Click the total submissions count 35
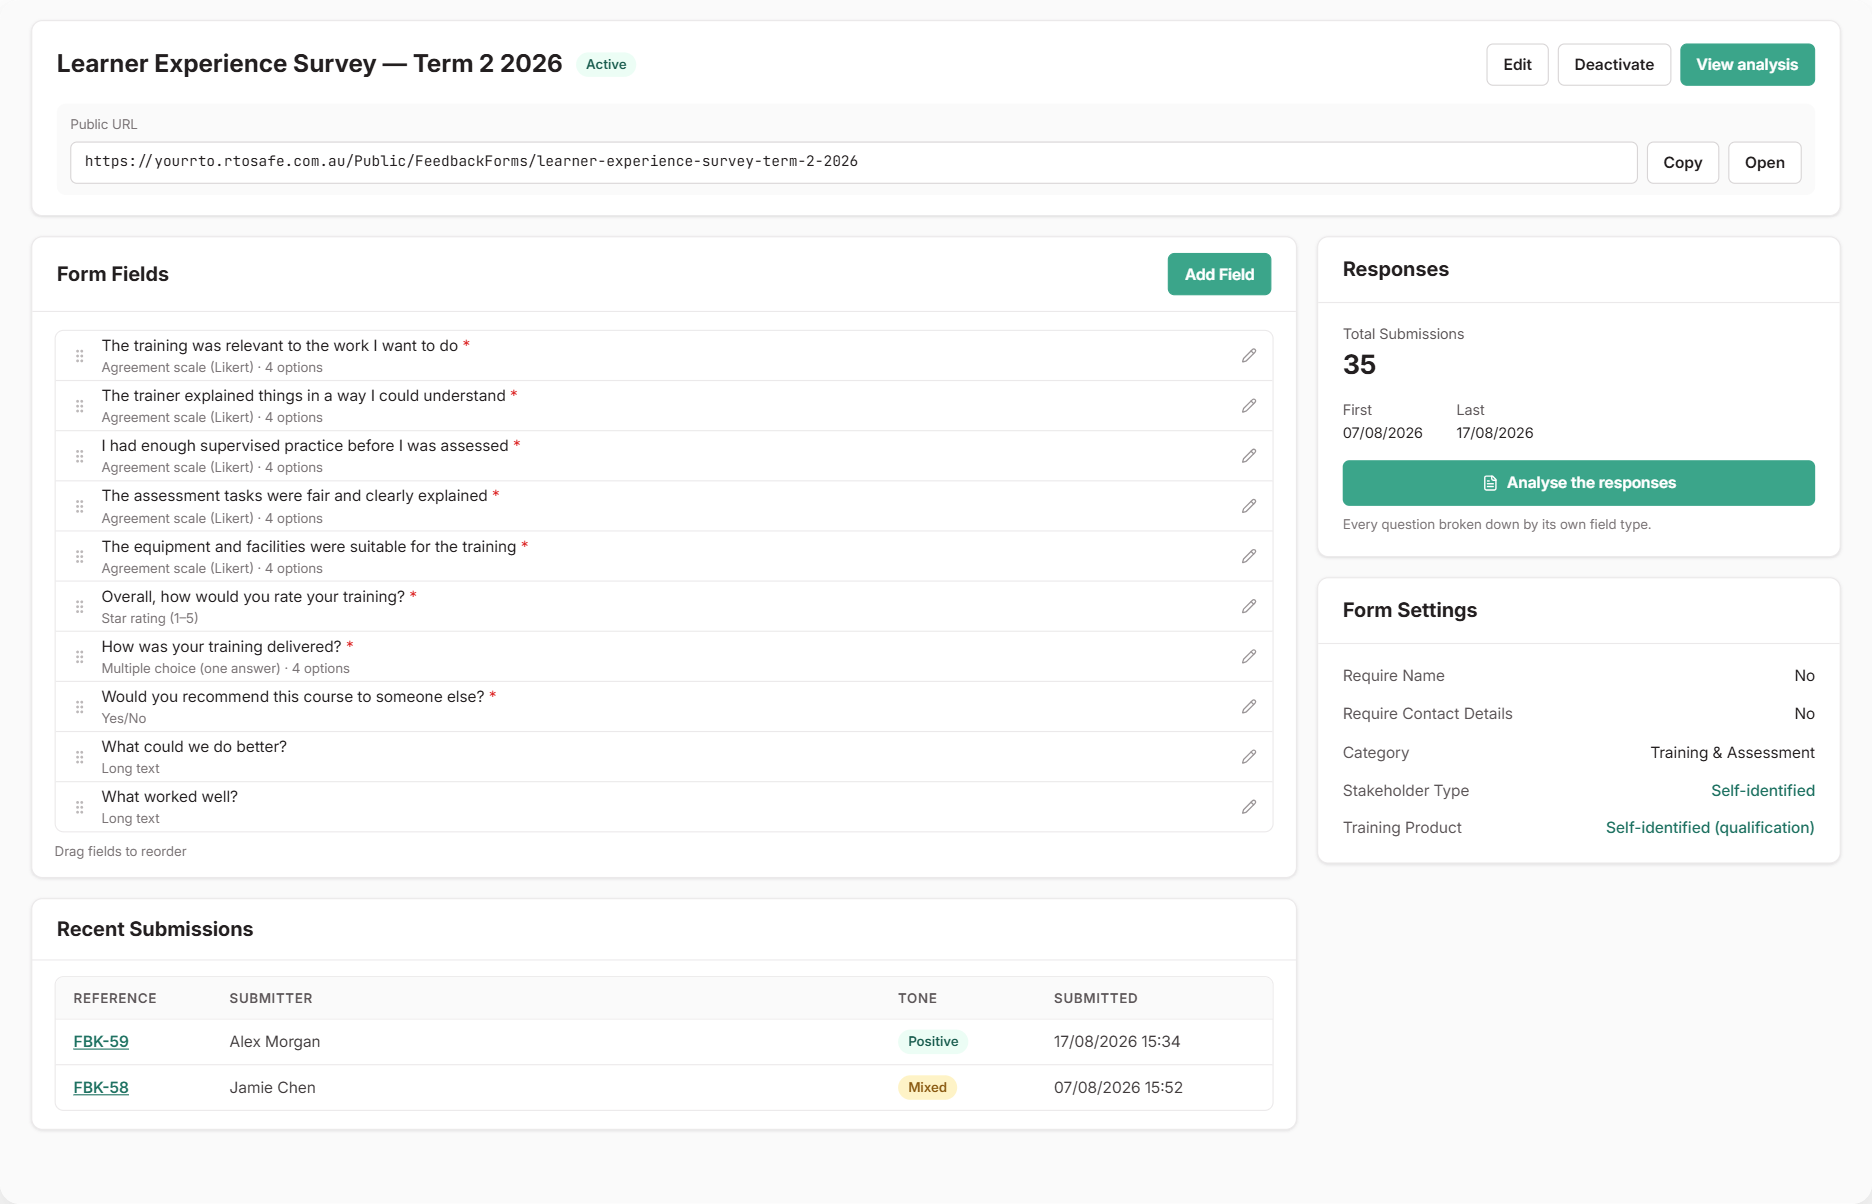Image resolution: width=1872 pixels, height=1204 pixels. 1359,365
